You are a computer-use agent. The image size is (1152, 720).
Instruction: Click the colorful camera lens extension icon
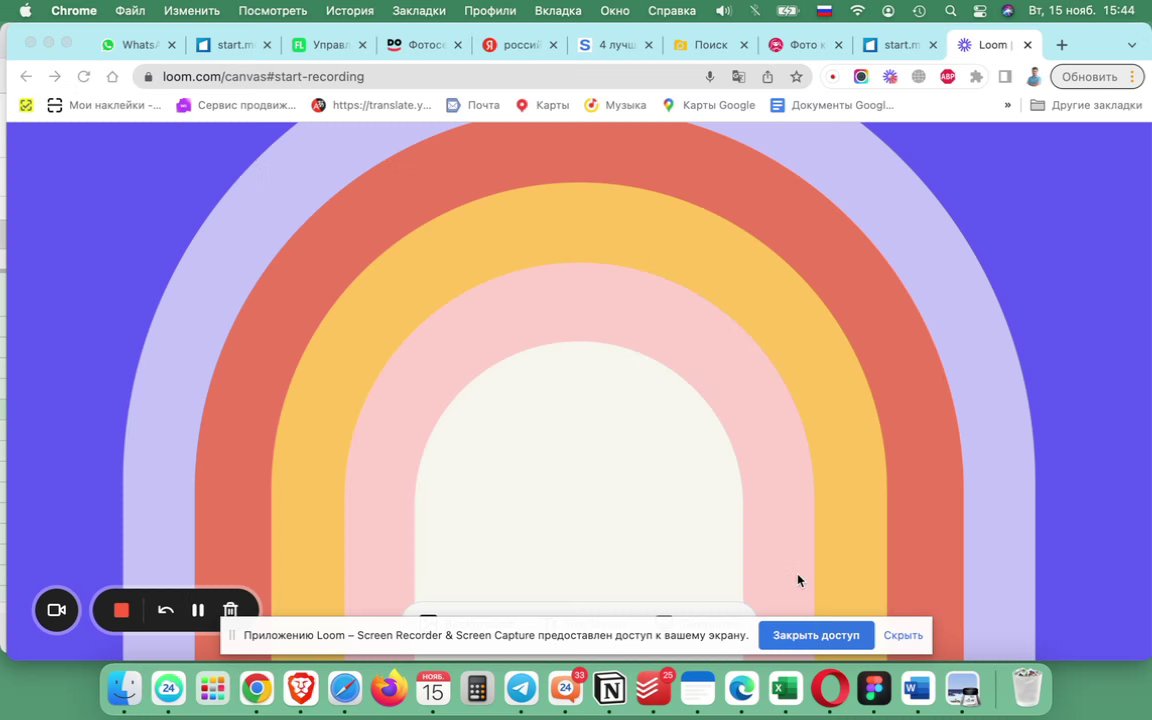861,76
